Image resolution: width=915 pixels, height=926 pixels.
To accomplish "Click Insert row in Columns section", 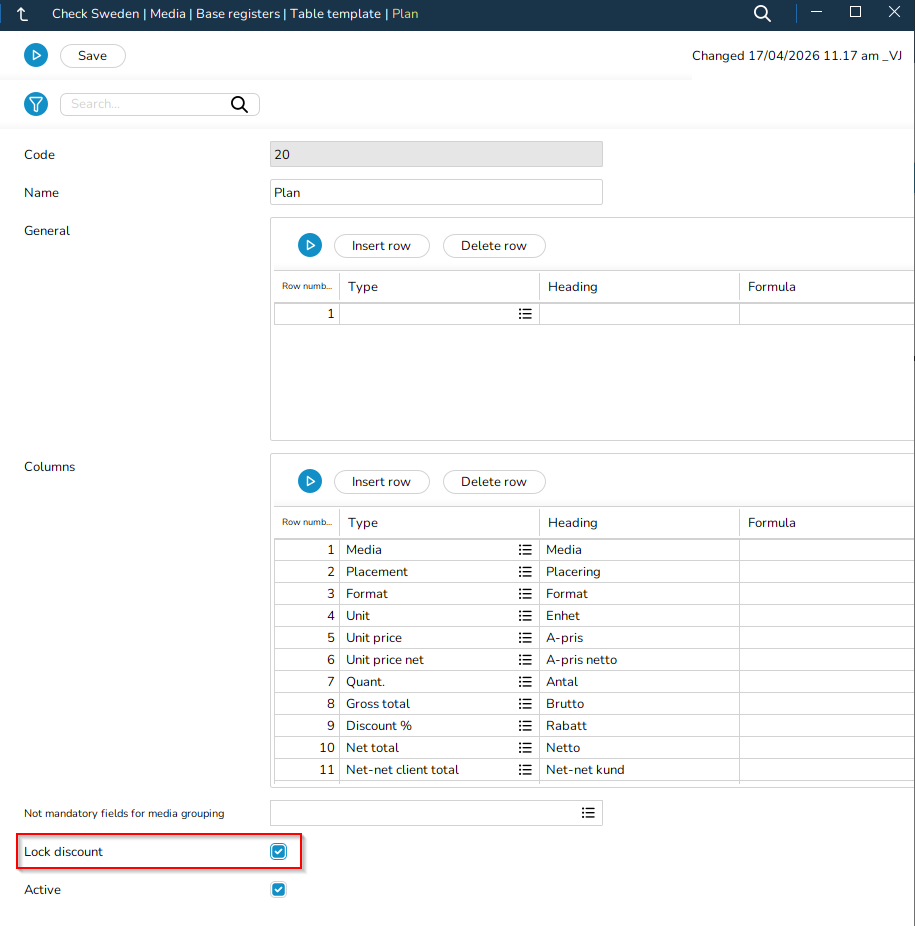I will pyautogui.click(x=381, y=481).
